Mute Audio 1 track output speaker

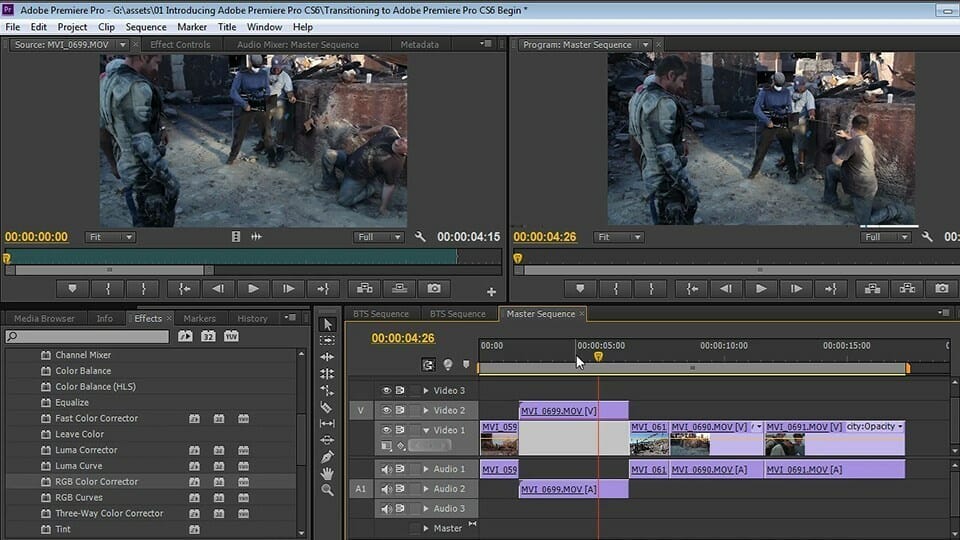[x=386, y=469]
